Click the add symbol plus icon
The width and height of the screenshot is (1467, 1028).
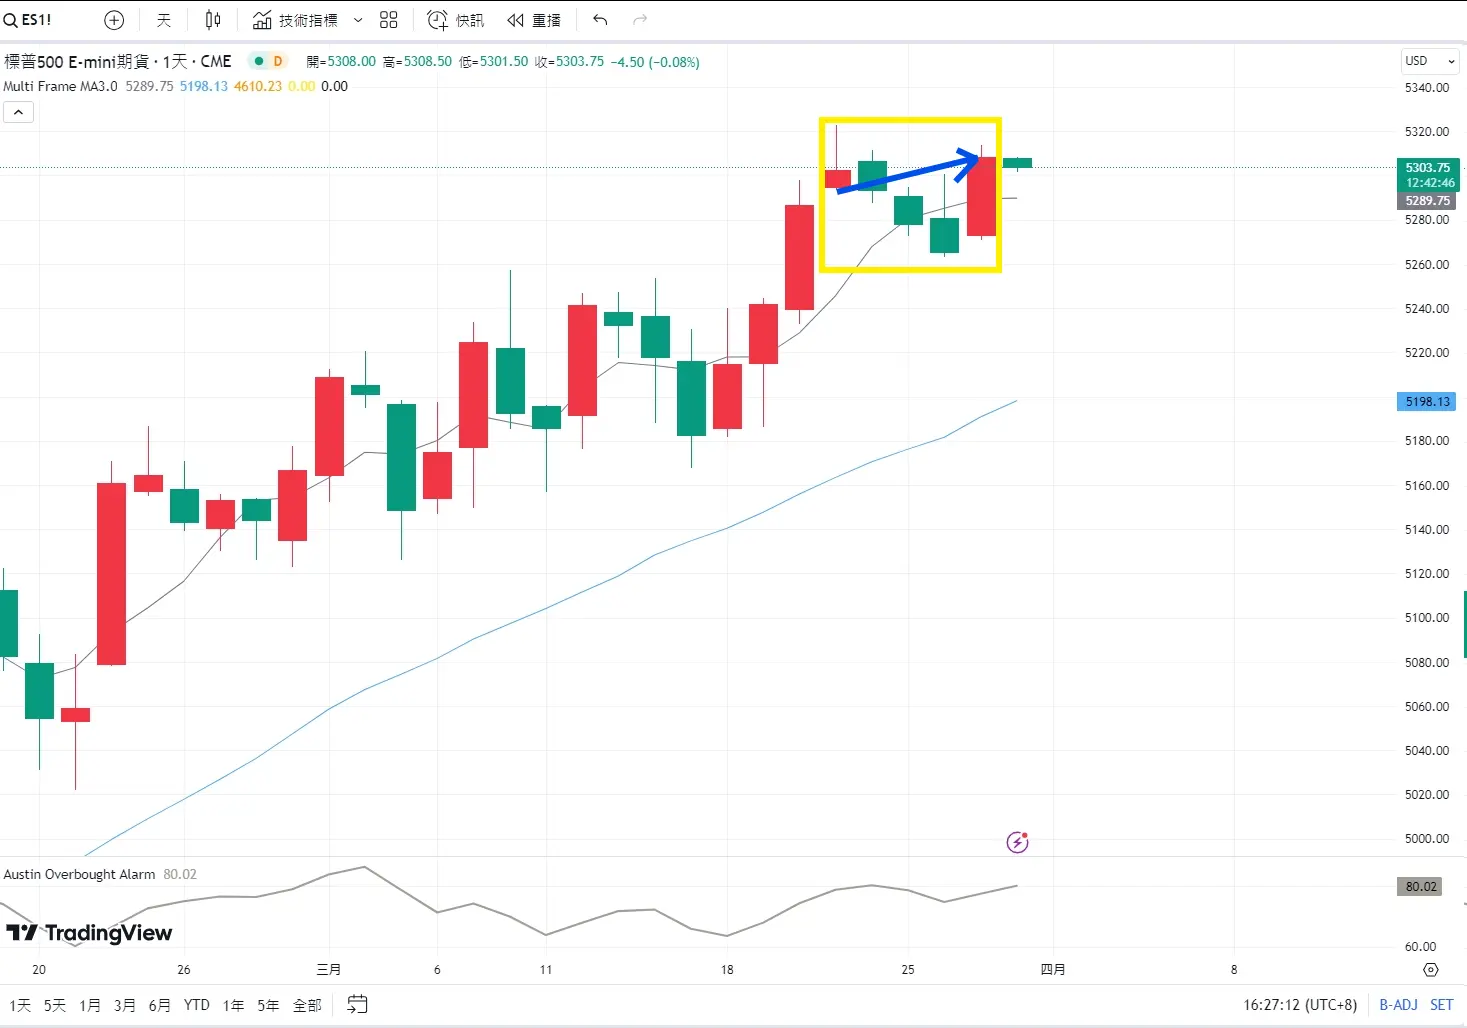114,20
